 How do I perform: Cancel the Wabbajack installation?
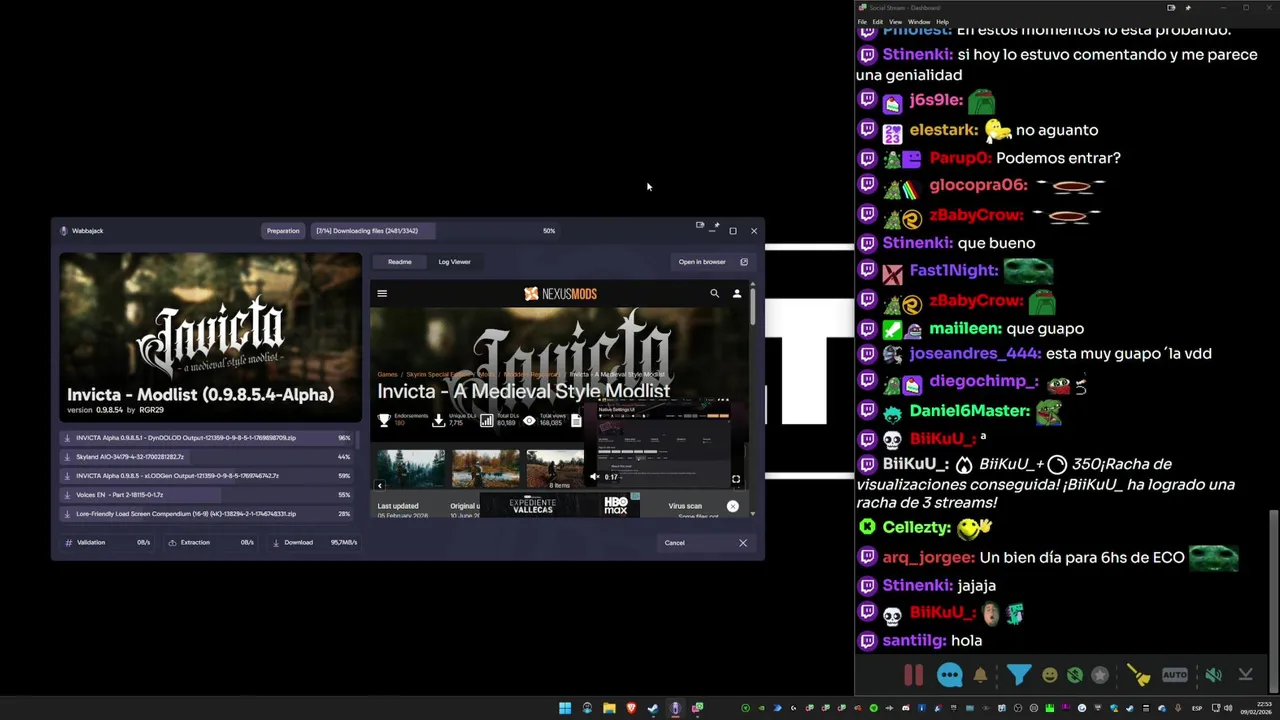[705, 543]
